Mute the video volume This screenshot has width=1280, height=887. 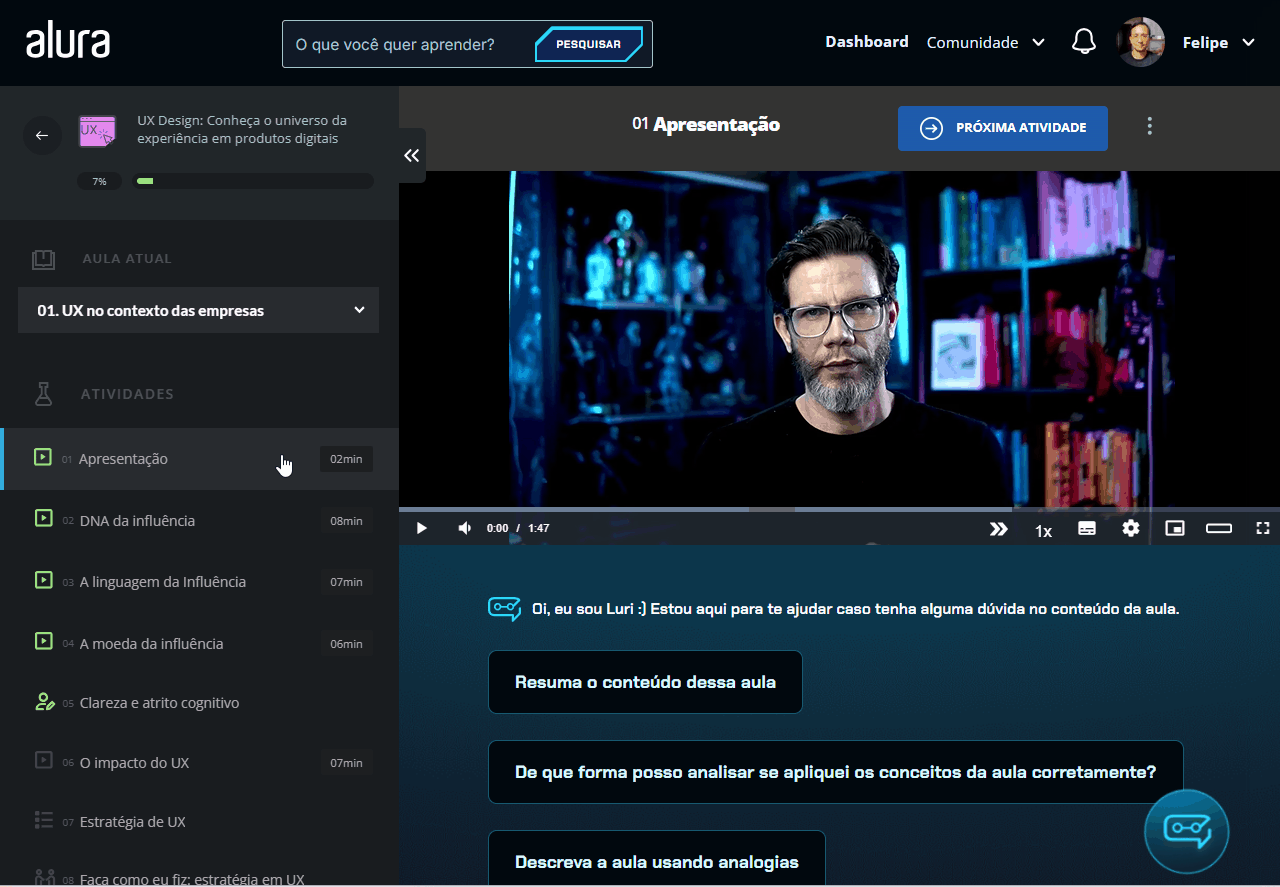464,528
